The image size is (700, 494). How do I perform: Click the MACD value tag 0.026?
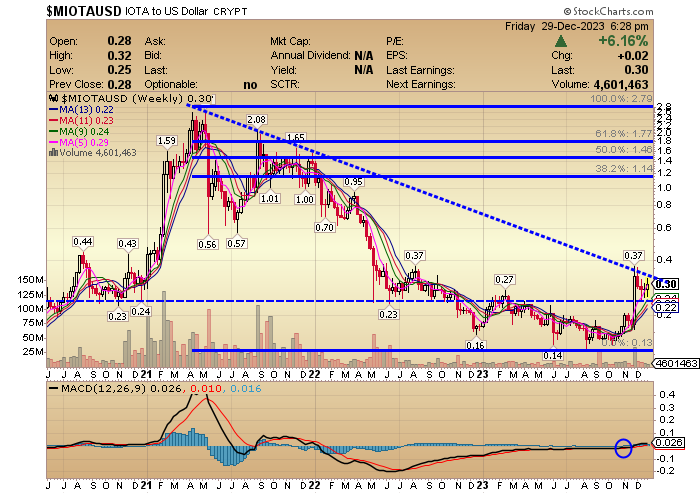pos(668,443)
